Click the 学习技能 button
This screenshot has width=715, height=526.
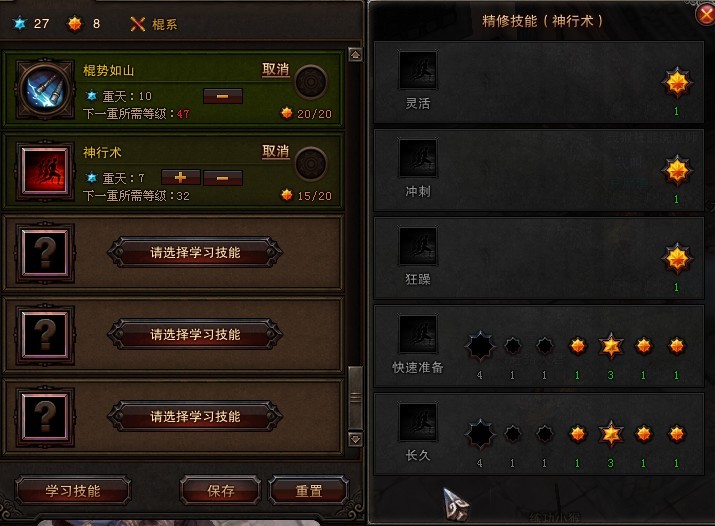coord(73,490)
